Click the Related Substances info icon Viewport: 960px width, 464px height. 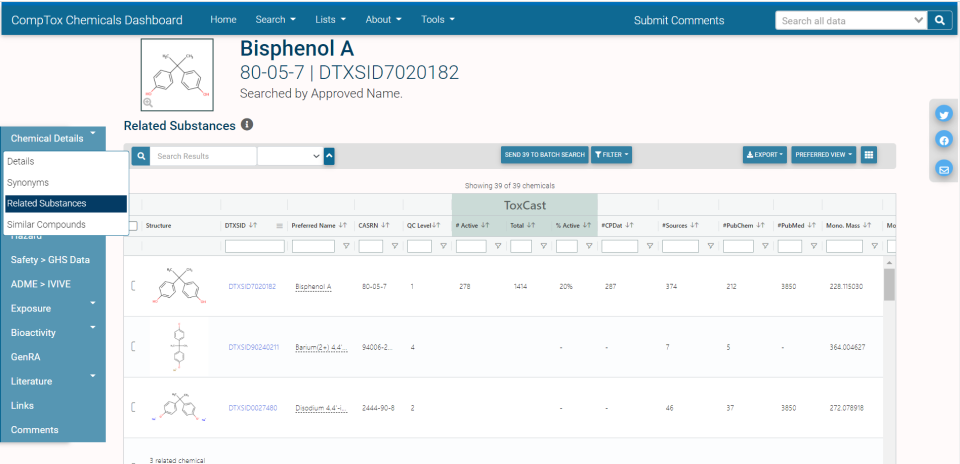click(x=247, y=126)
